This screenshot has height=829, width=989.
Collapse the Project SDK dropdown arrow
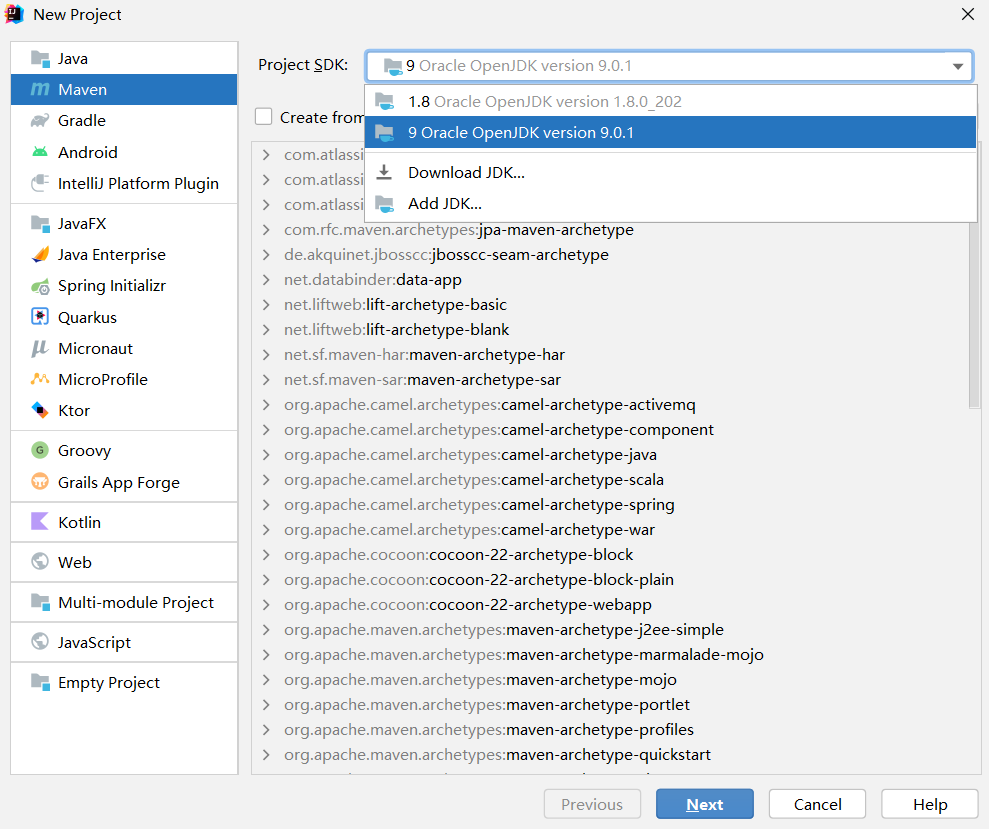(x=957, y=66)
